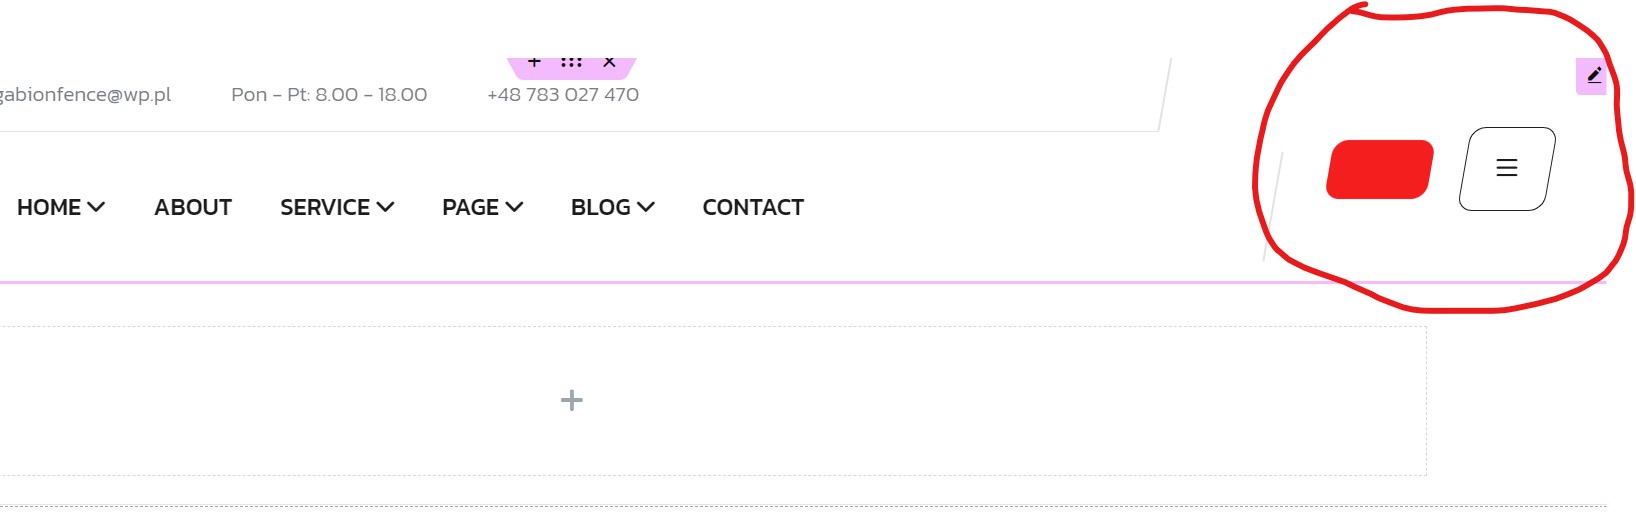Click the gray plus in empty section
The height and width of the screenshot is (517, 1636).
point(572,401)
